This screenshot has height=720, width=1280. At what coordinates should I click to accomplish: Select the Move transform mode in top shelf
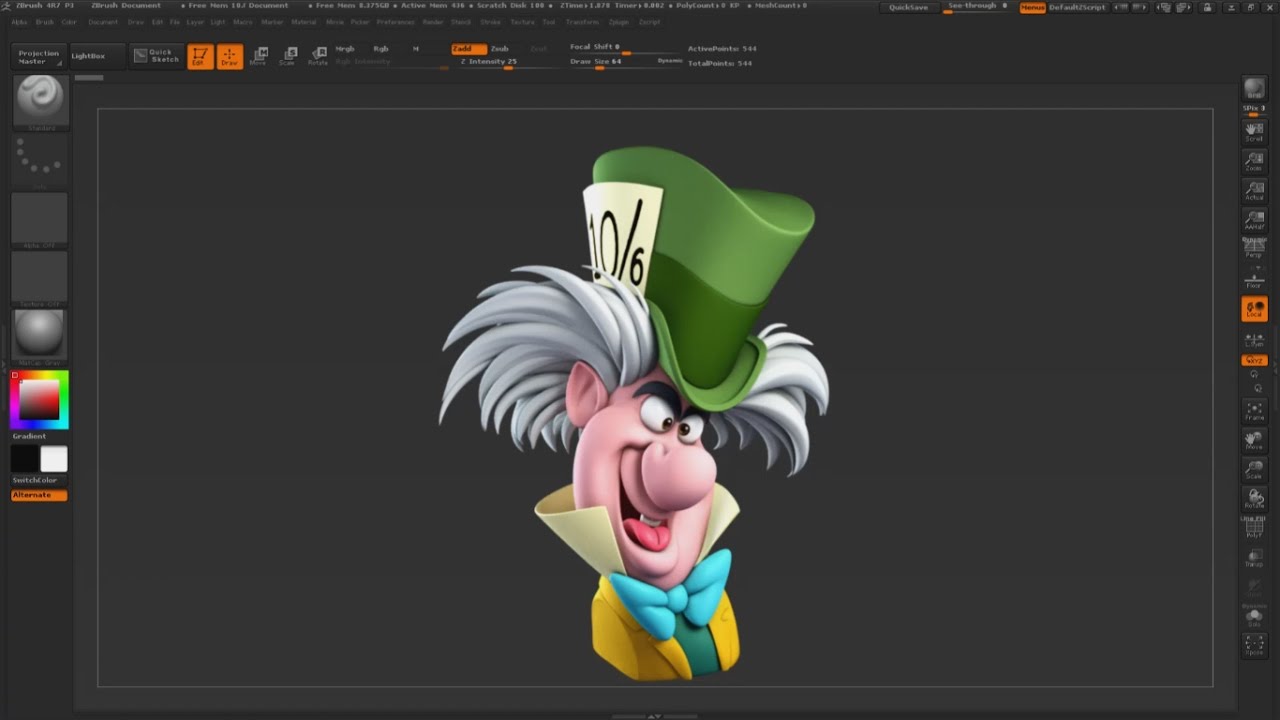coord(259,56)
